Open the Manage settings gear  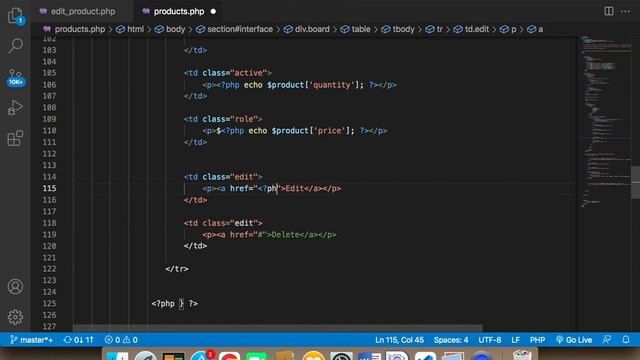pos(16,317)
